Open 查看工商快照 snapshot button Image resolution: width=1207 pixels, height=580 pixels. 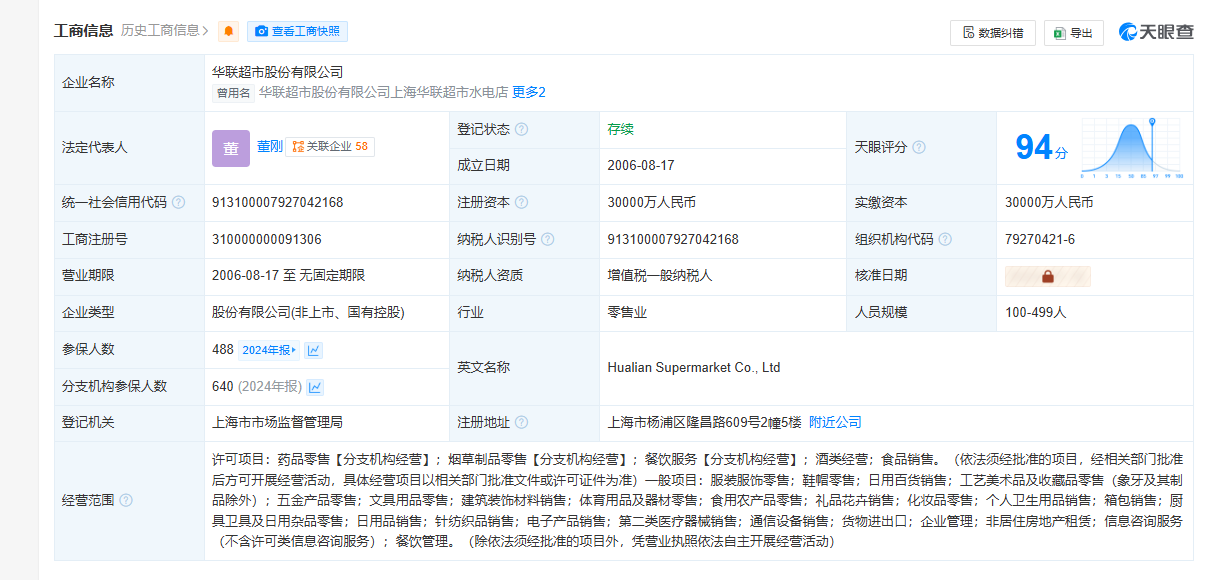(297, 31)
